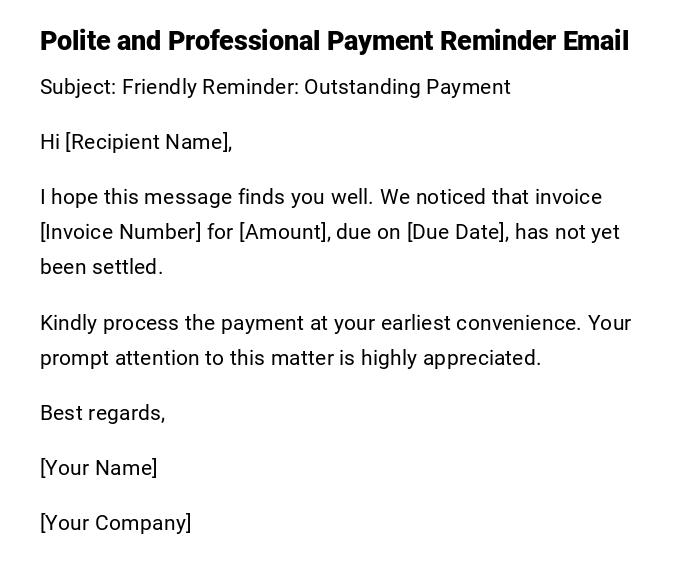This screenshot has width=700, height=586.
Task: Click "Friendly Reminder:" in the subject line
Action: (x=210, y=87)
